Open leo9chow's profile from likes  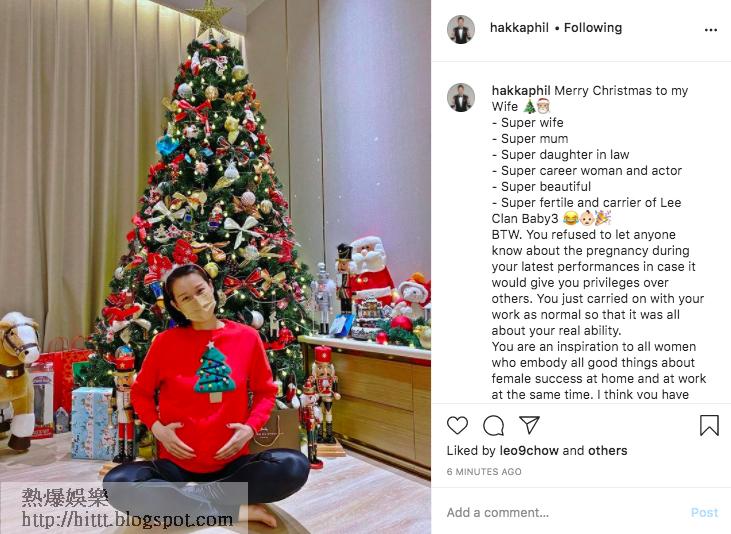tap(529, 451)
